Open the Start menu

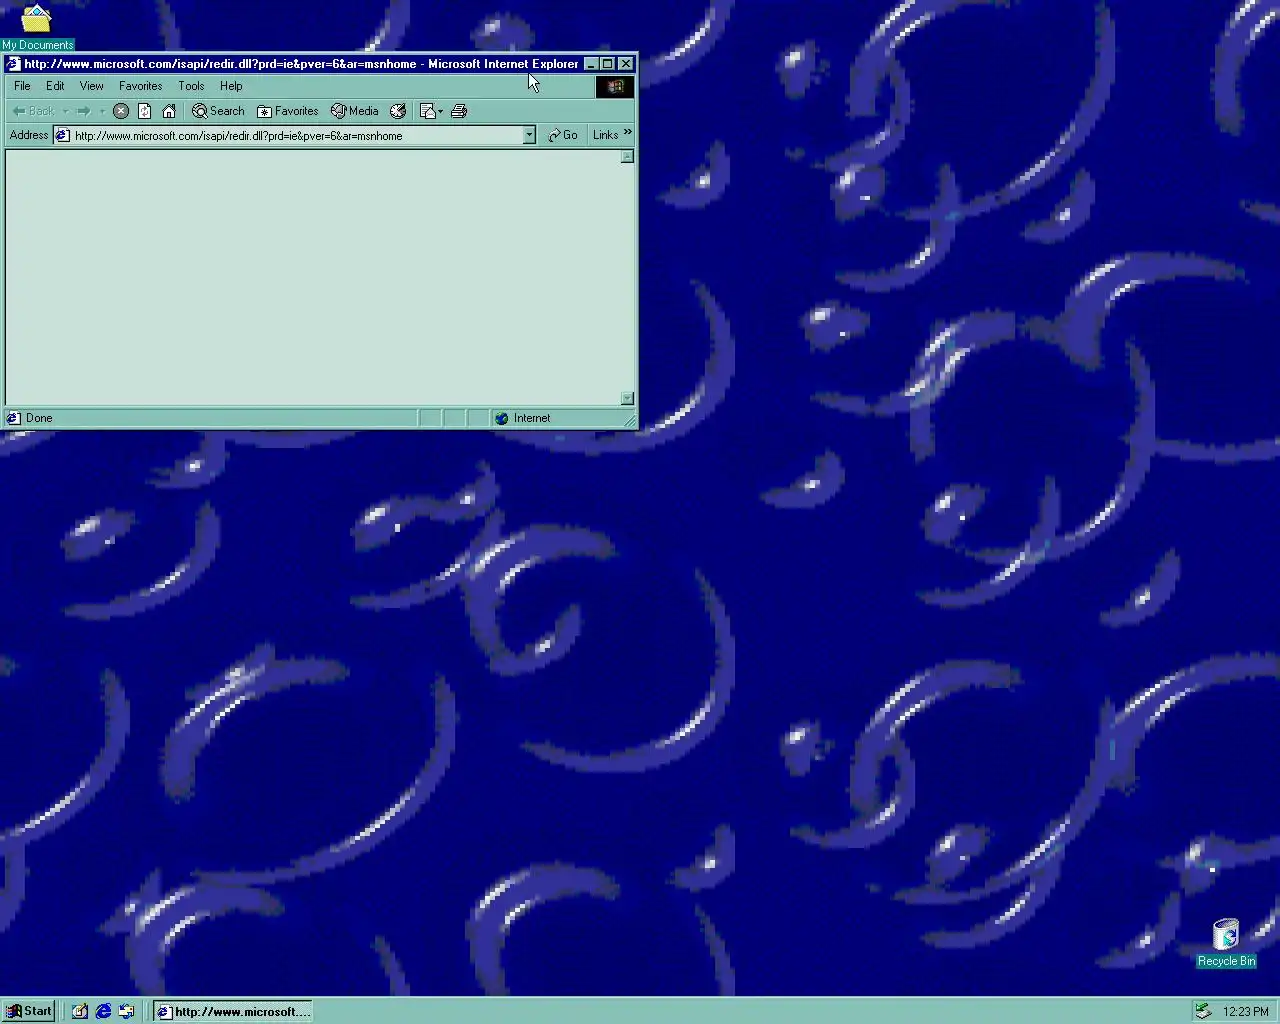tap(28, 1011)
